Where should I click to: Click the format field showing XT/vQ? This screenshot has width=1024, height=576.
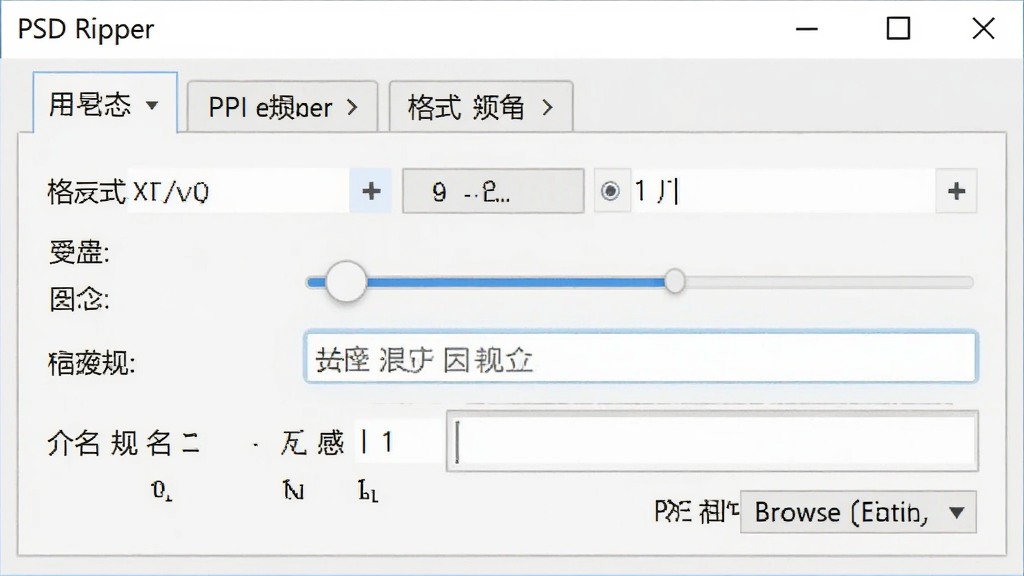point(238,191)
